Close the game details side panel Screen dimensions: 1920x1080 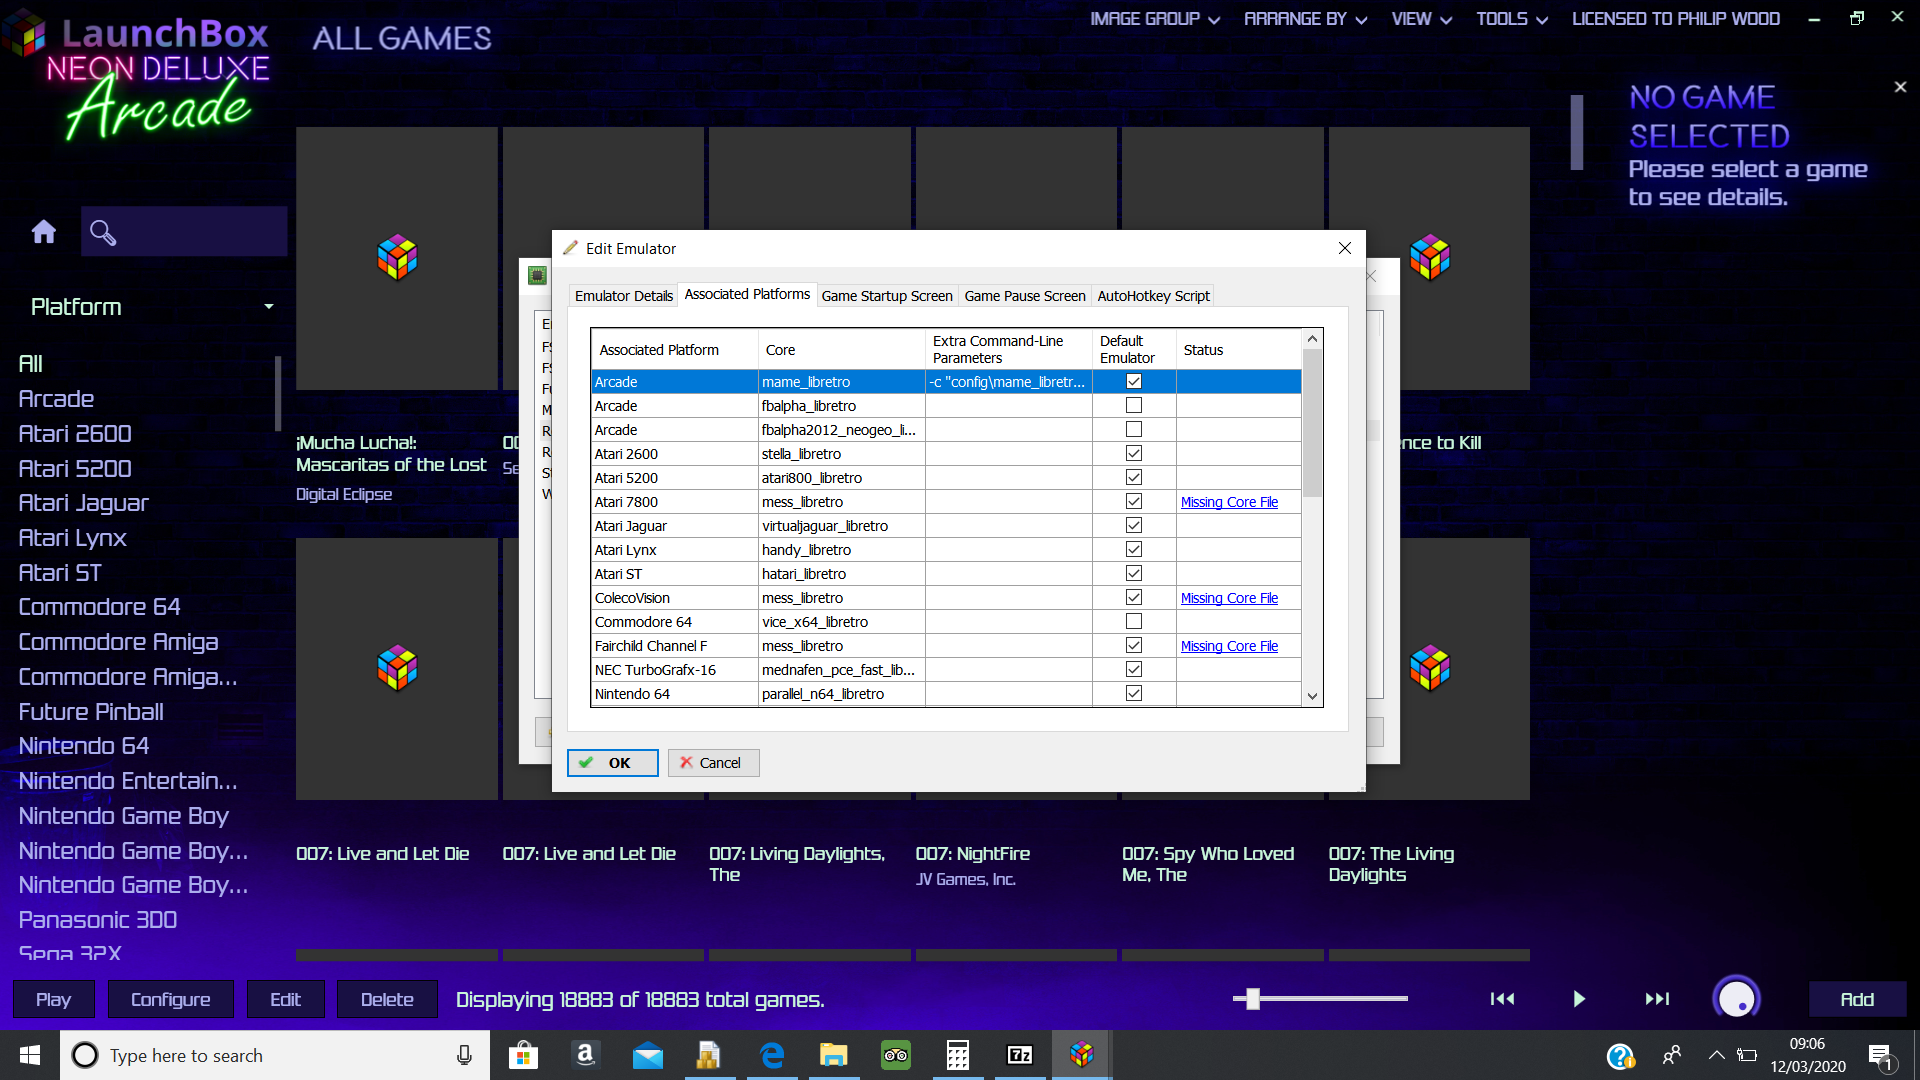tap(1900, 87)
